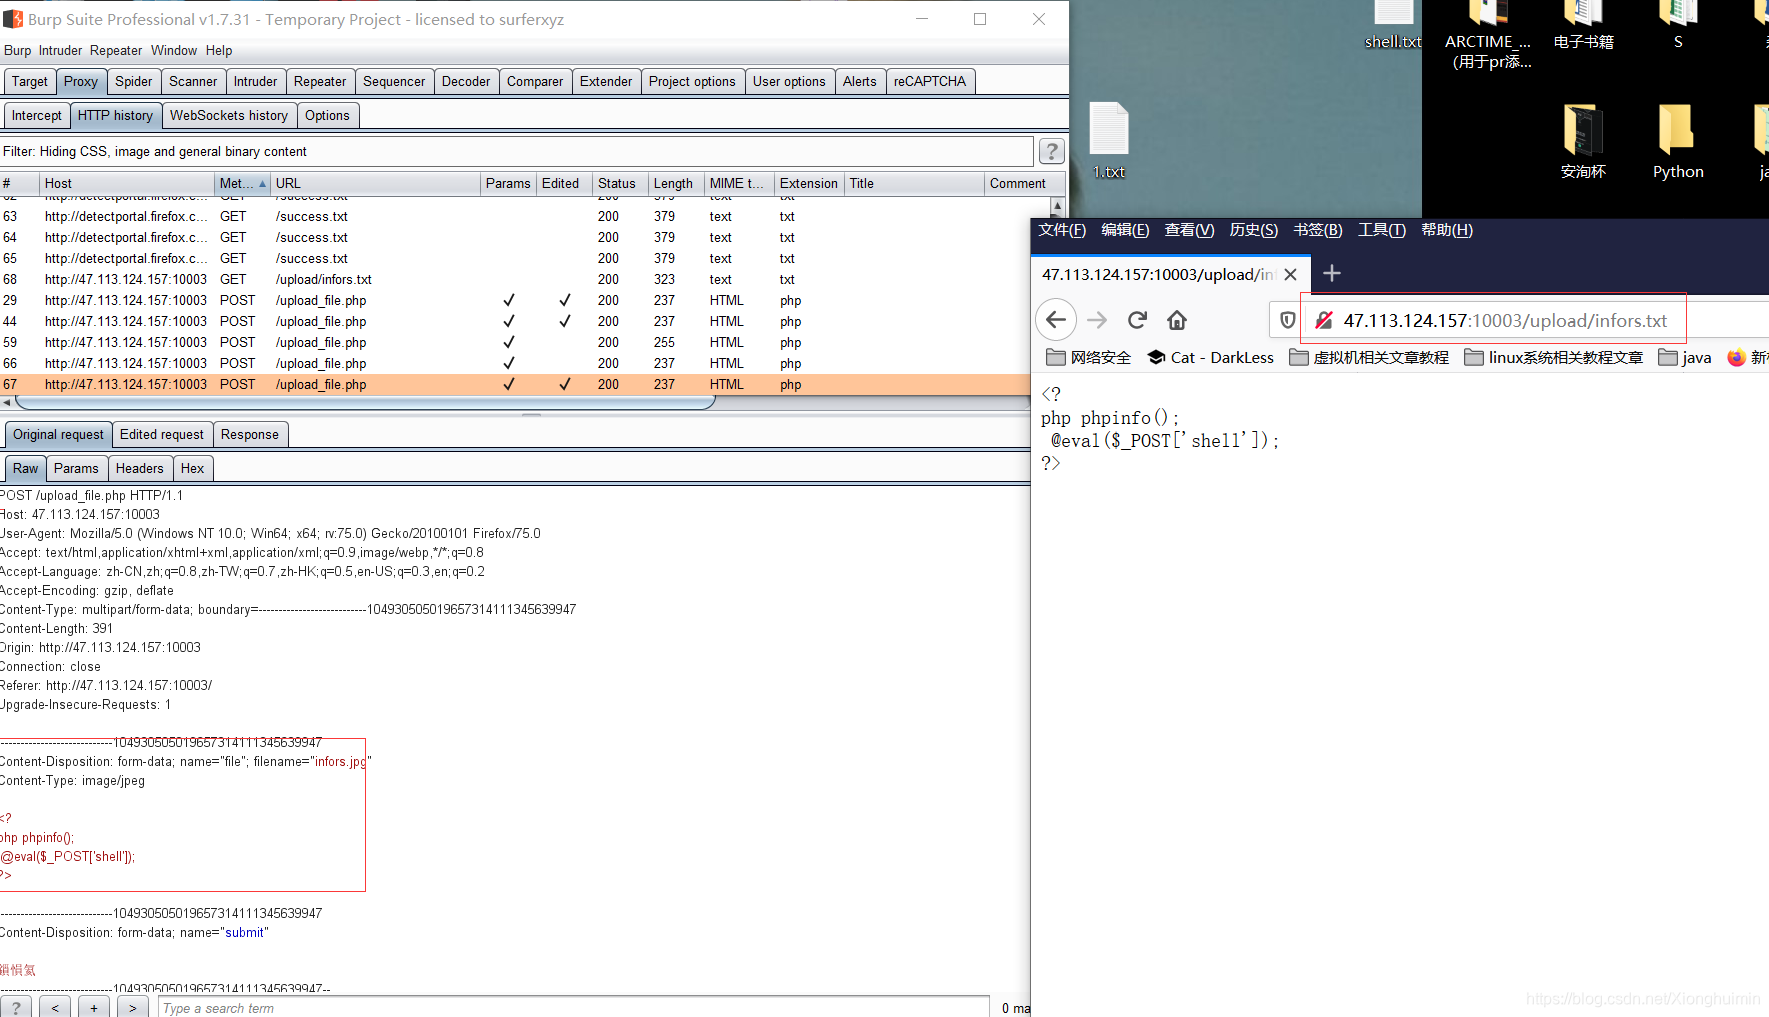
Task: Open the ARCTIME desktop folder
Action: pyautogui.click(x=1488, y=36)
